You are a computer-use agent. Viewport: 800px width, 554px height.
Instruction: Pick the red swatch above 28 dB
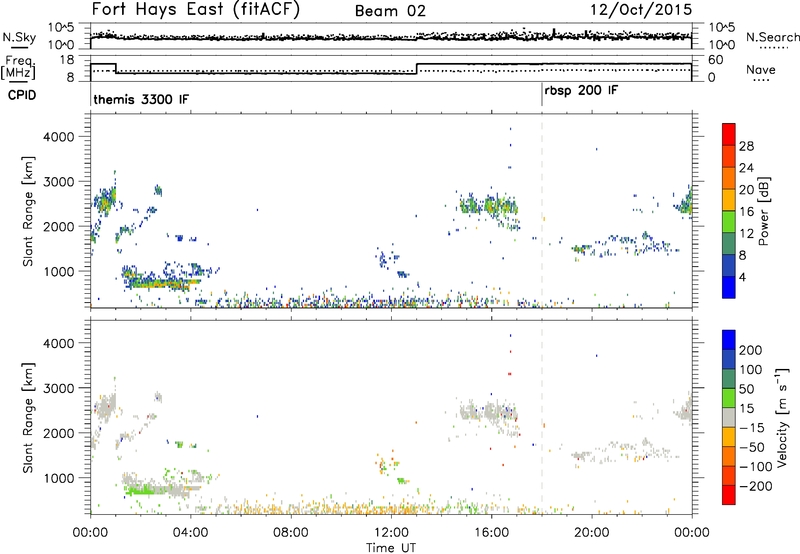pyautogui.click(x=729, y=134)
